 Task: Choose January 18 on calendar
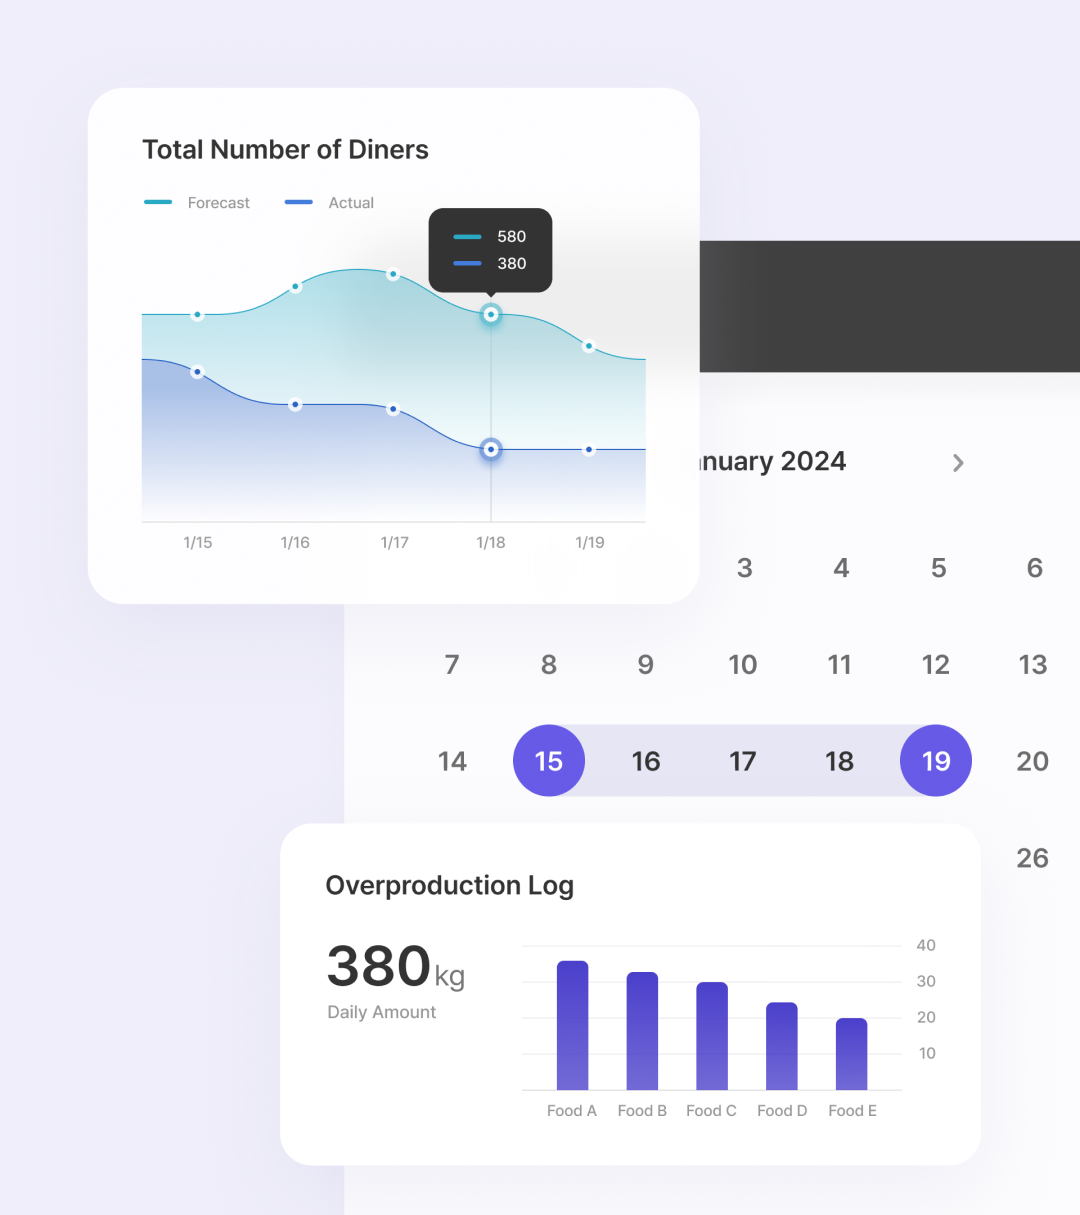coord(839,761)
